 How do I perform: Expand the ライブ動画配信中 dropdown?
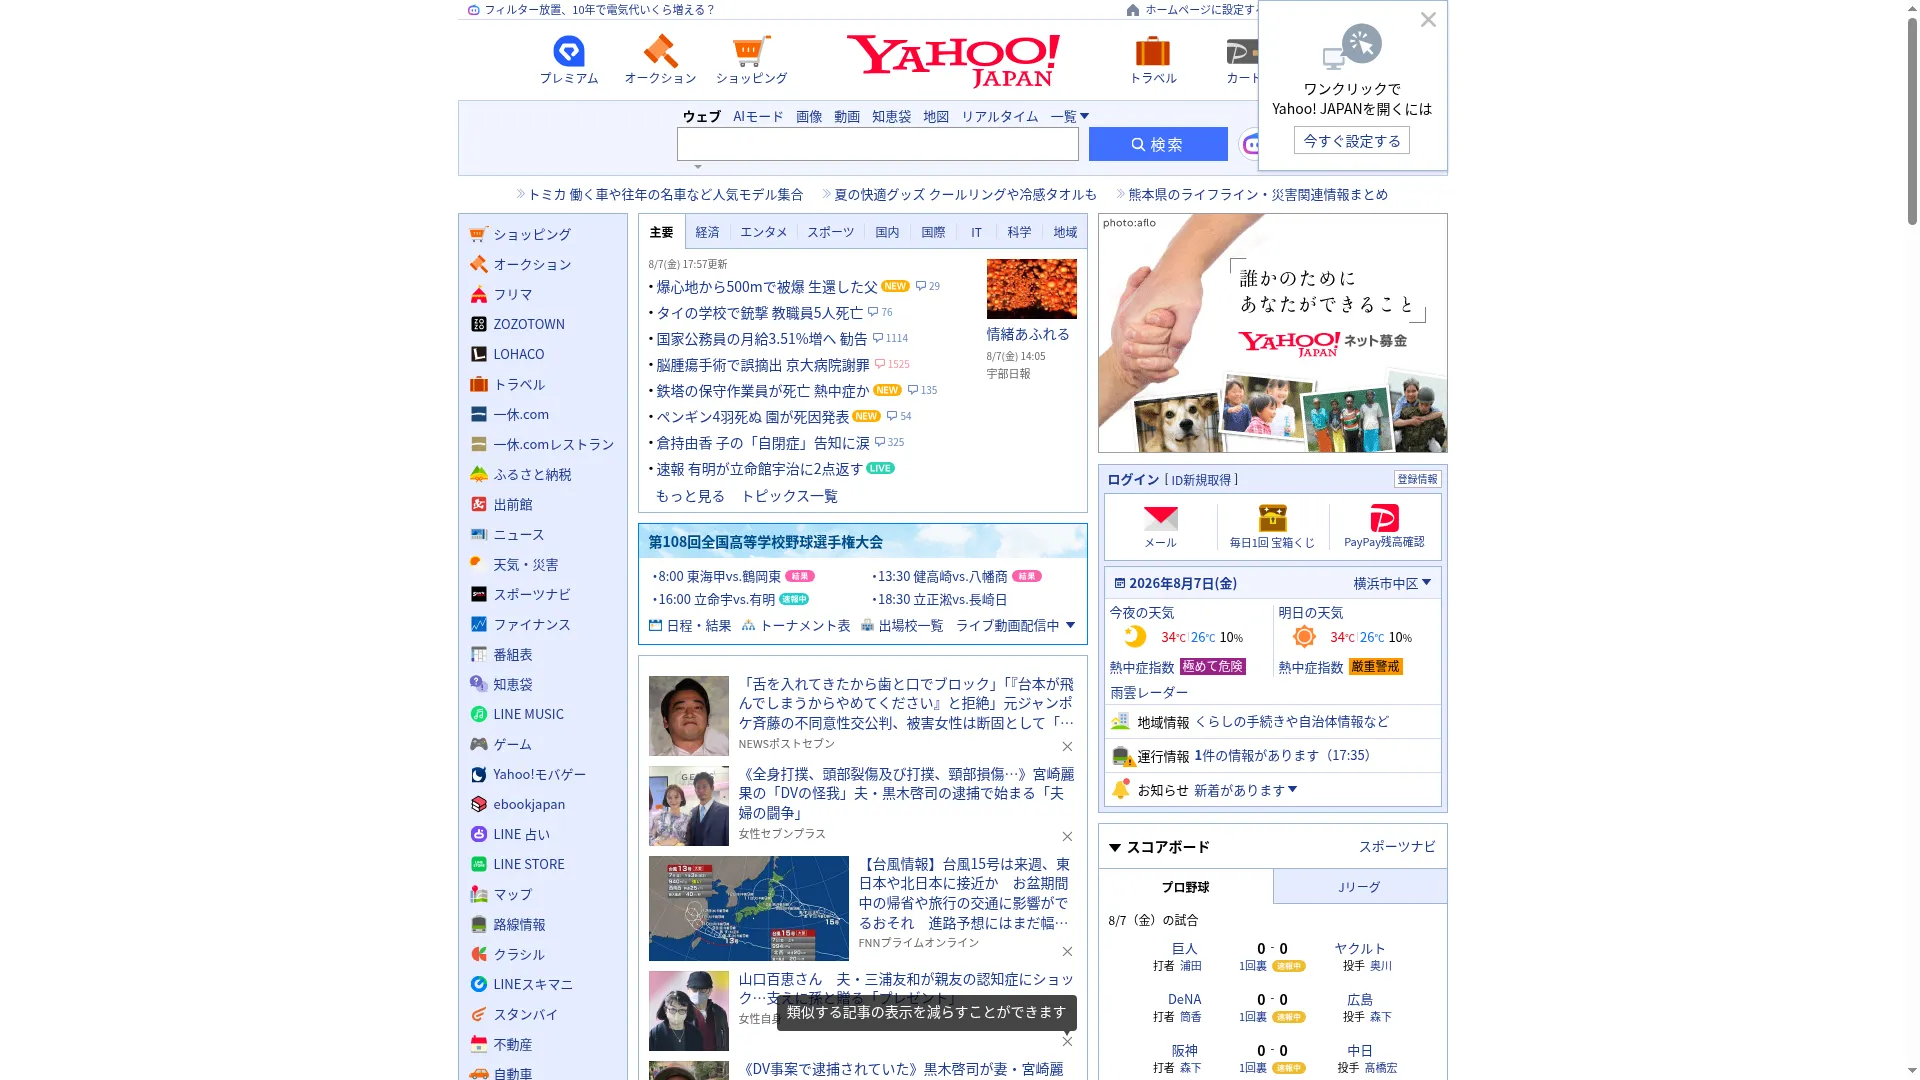[1015, 625]
